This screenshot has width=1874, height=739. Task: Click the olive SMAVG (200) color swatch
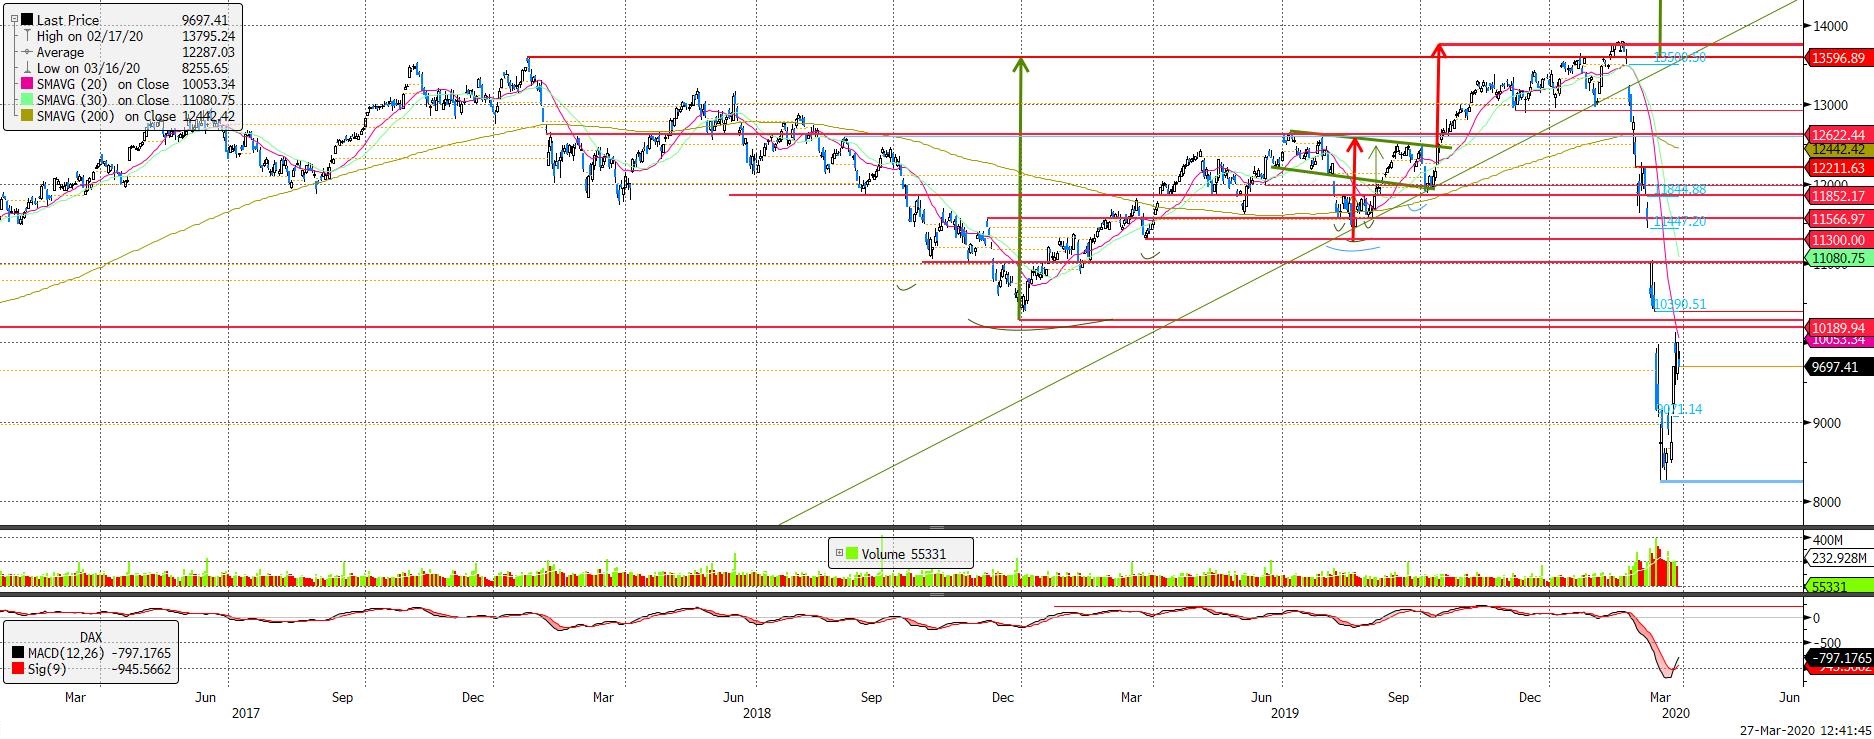point(26,116)
